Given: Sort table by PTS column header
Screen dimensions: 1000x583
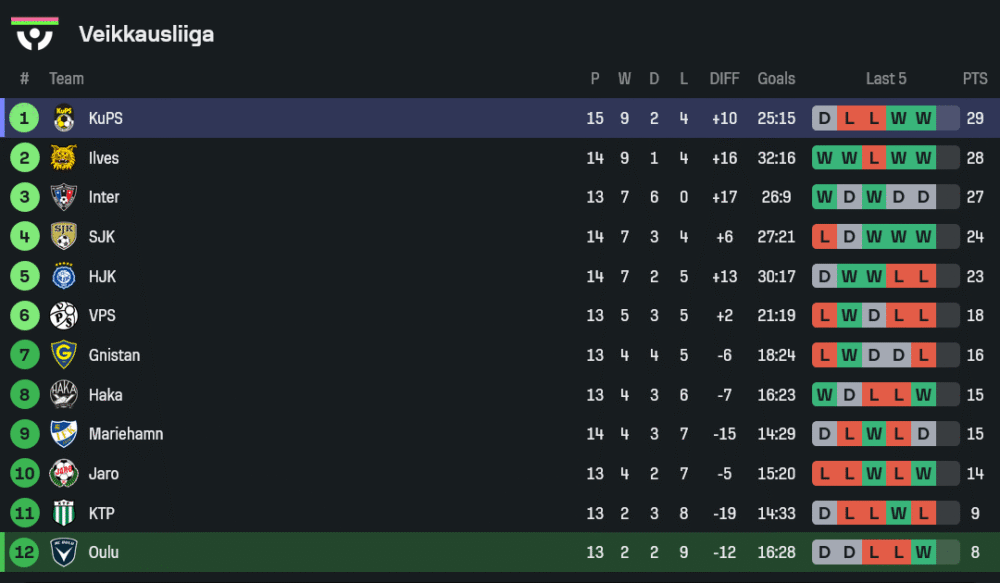Looking at the screenshot, I should coord(975,79).
